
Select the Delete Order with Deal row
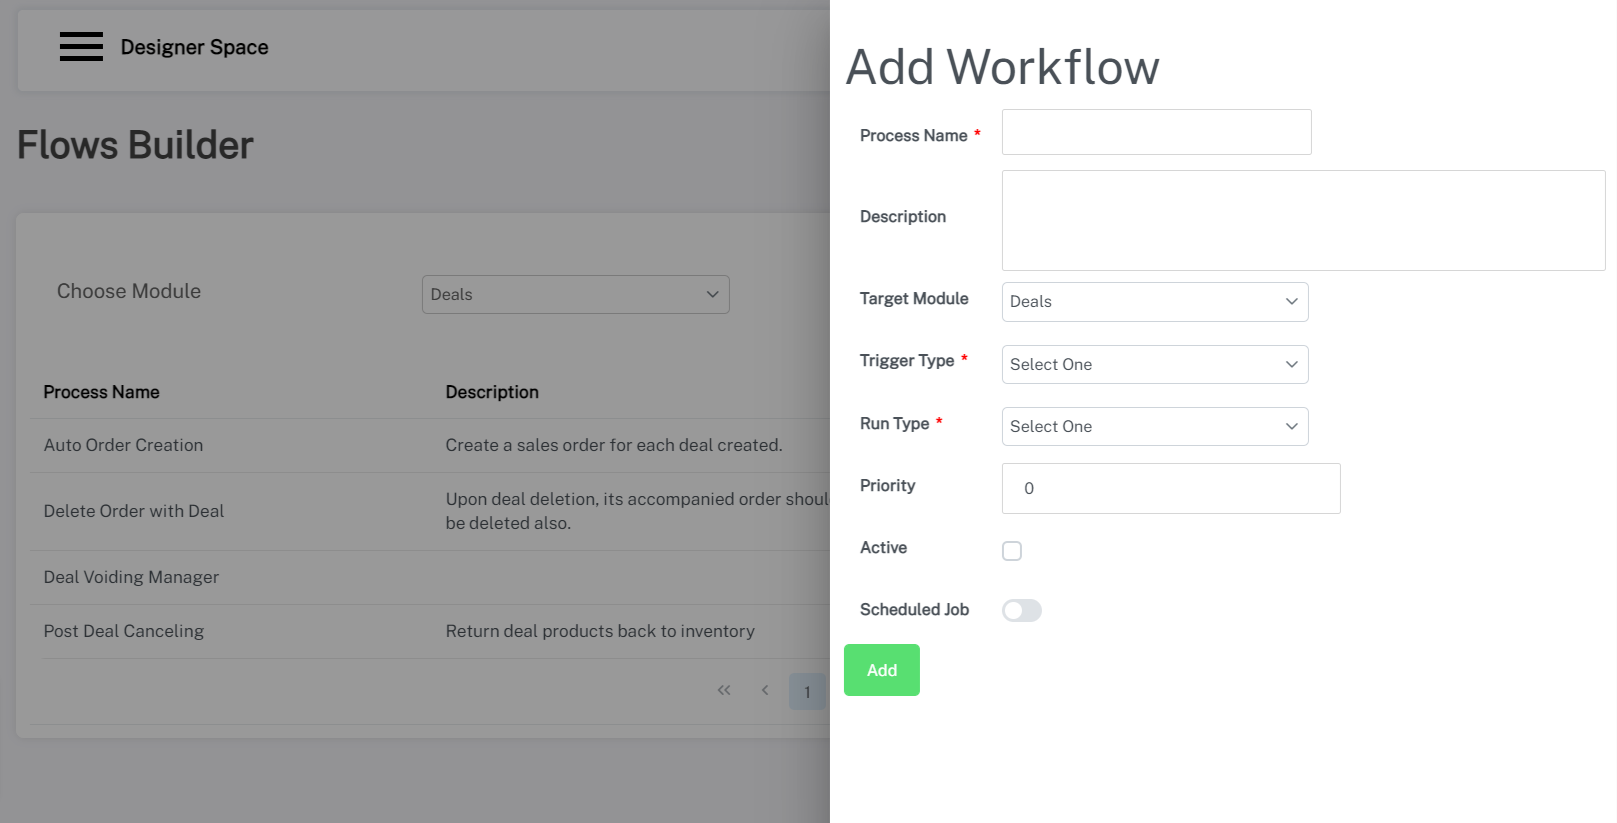134,512
